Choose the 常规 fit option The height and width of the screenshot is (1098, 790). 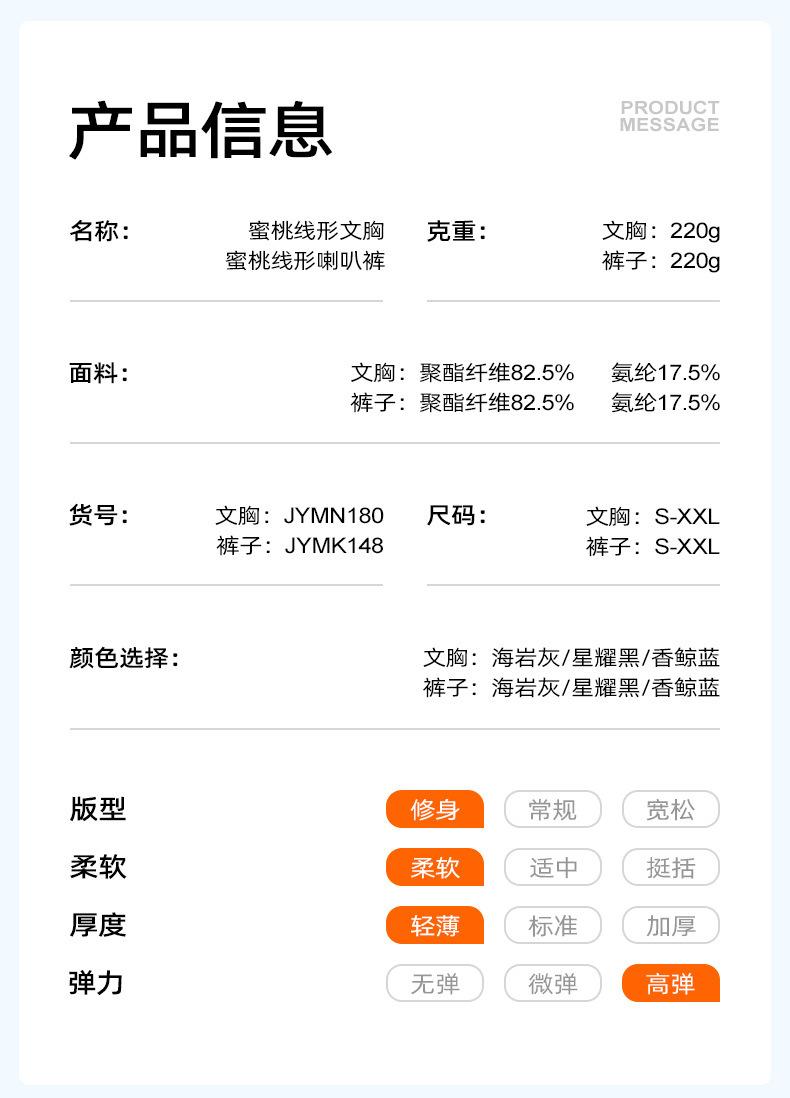tap(552, 809)
